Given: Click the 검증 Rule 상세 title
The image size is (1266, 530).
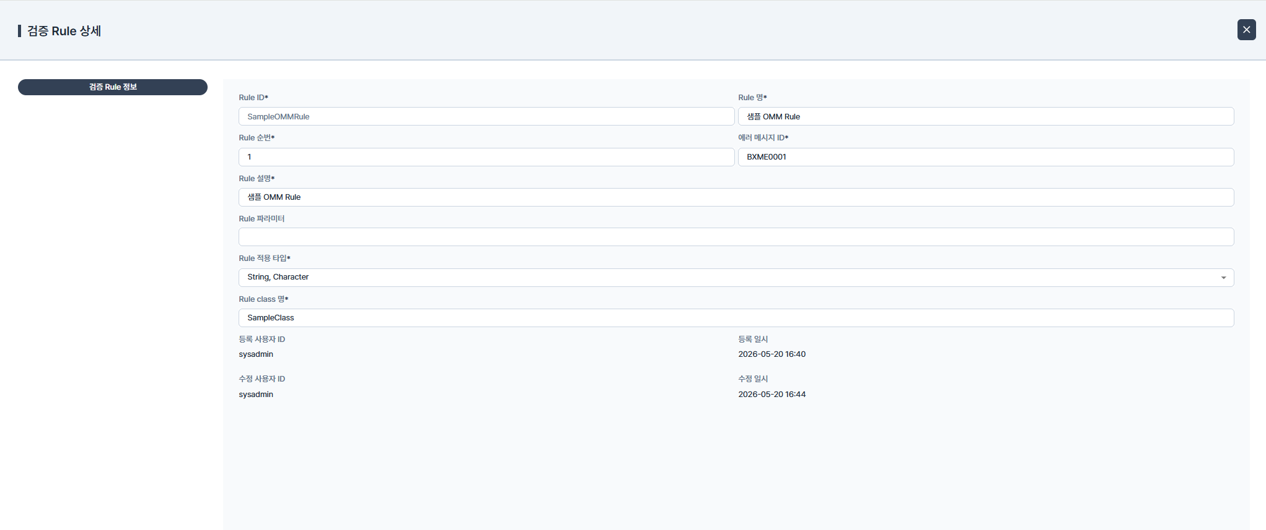Looking at the screenshot, I should [64, 31].
